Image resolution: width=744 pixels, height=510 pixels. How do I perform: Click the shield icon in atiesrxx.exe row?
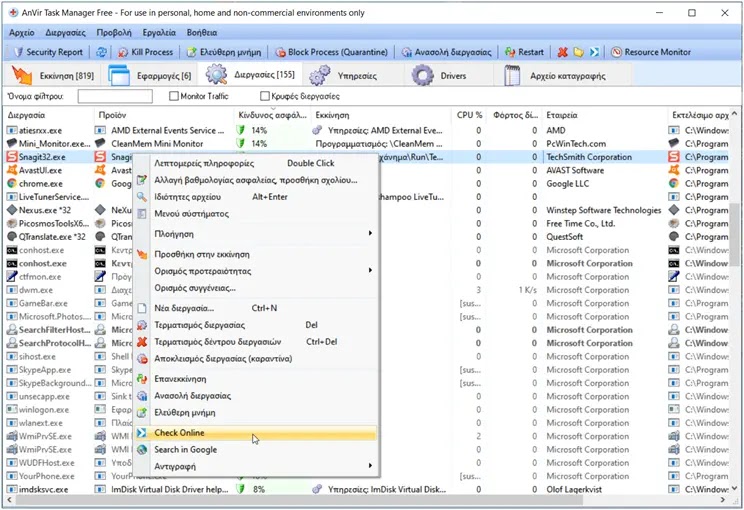pyautogui.click(x=241, y=130)
